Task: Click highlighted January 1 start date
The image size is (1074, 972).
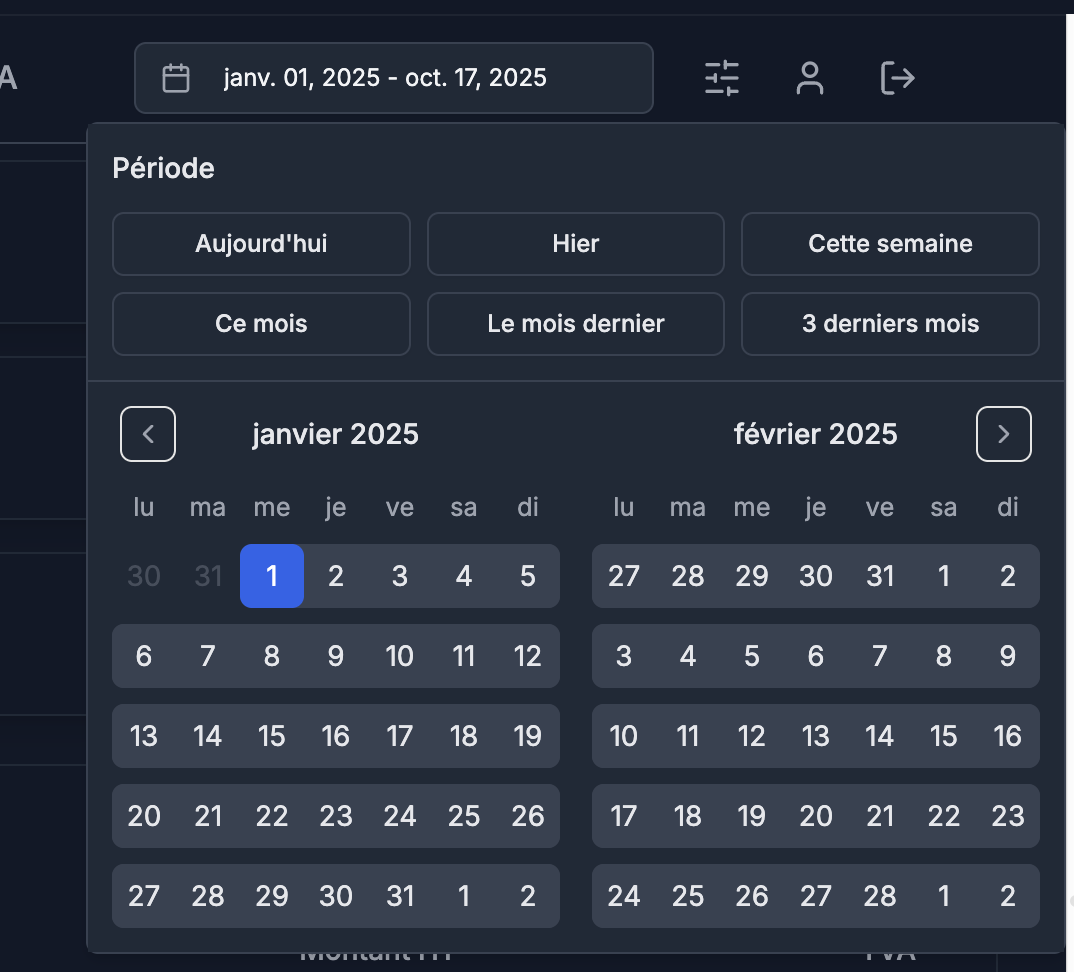Action: pyautogui.click(x=272, y=576)
